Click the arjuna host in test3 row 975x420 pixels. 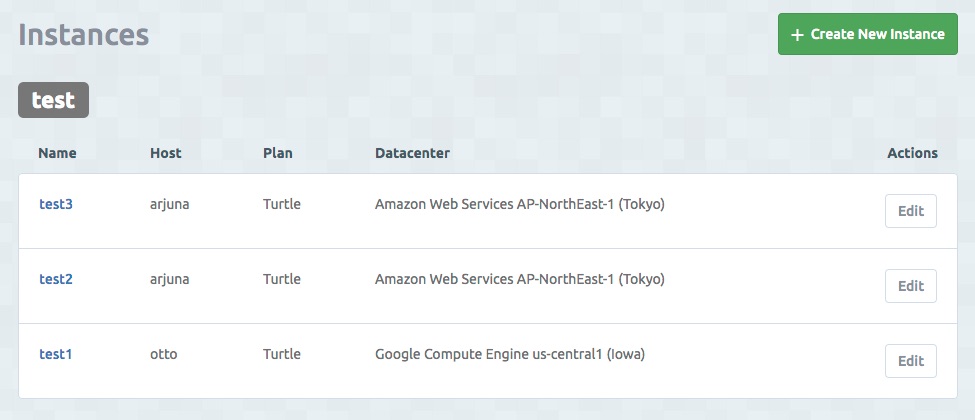(x=170, y=204)
